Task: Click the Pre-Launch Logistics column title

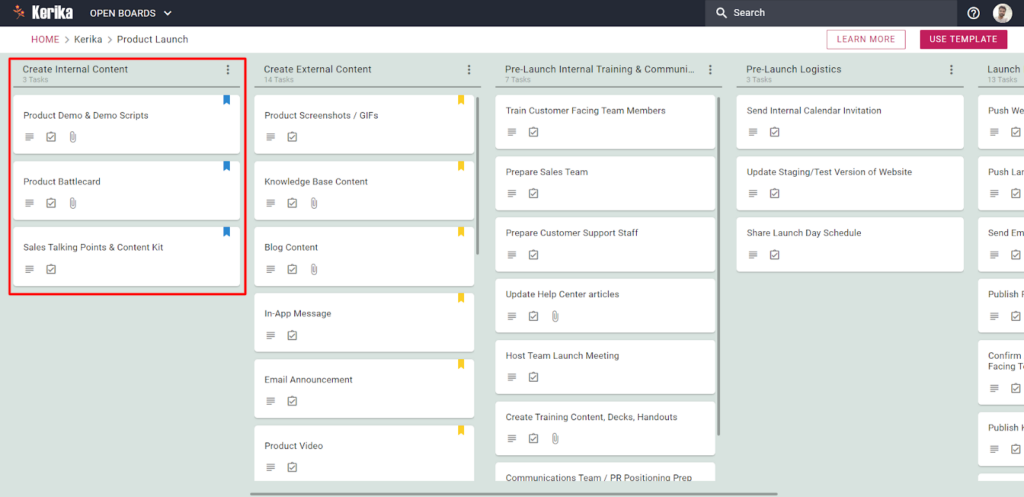Action: pos(793,69)
